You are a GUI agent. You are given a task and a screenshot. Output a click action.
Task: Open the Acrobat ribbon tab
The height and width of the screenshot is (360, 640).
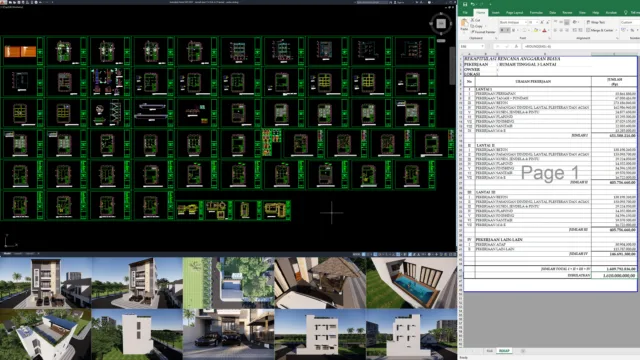611,13
